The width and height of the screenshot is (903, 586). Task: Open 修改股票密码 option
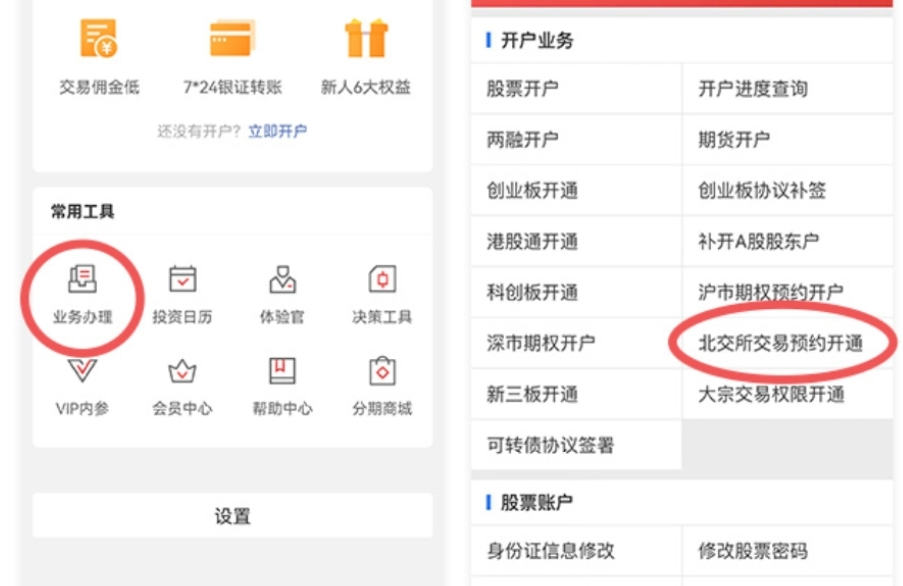752,551
